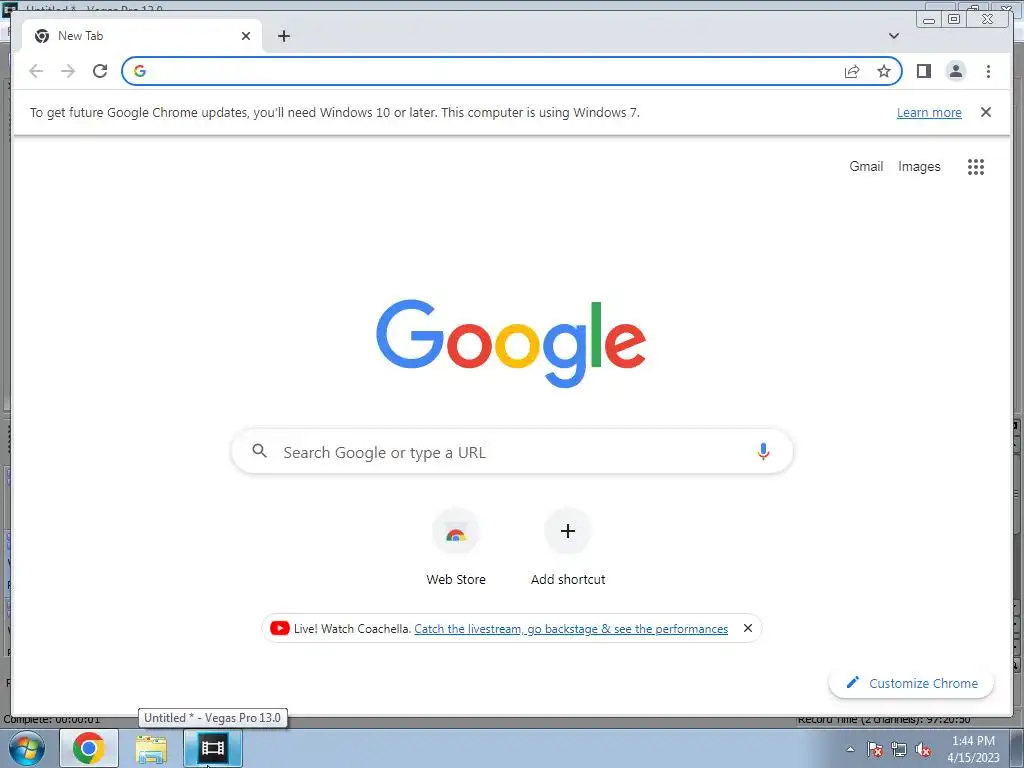Bookmark this tab with the star icon

click(x=884, y=71)
